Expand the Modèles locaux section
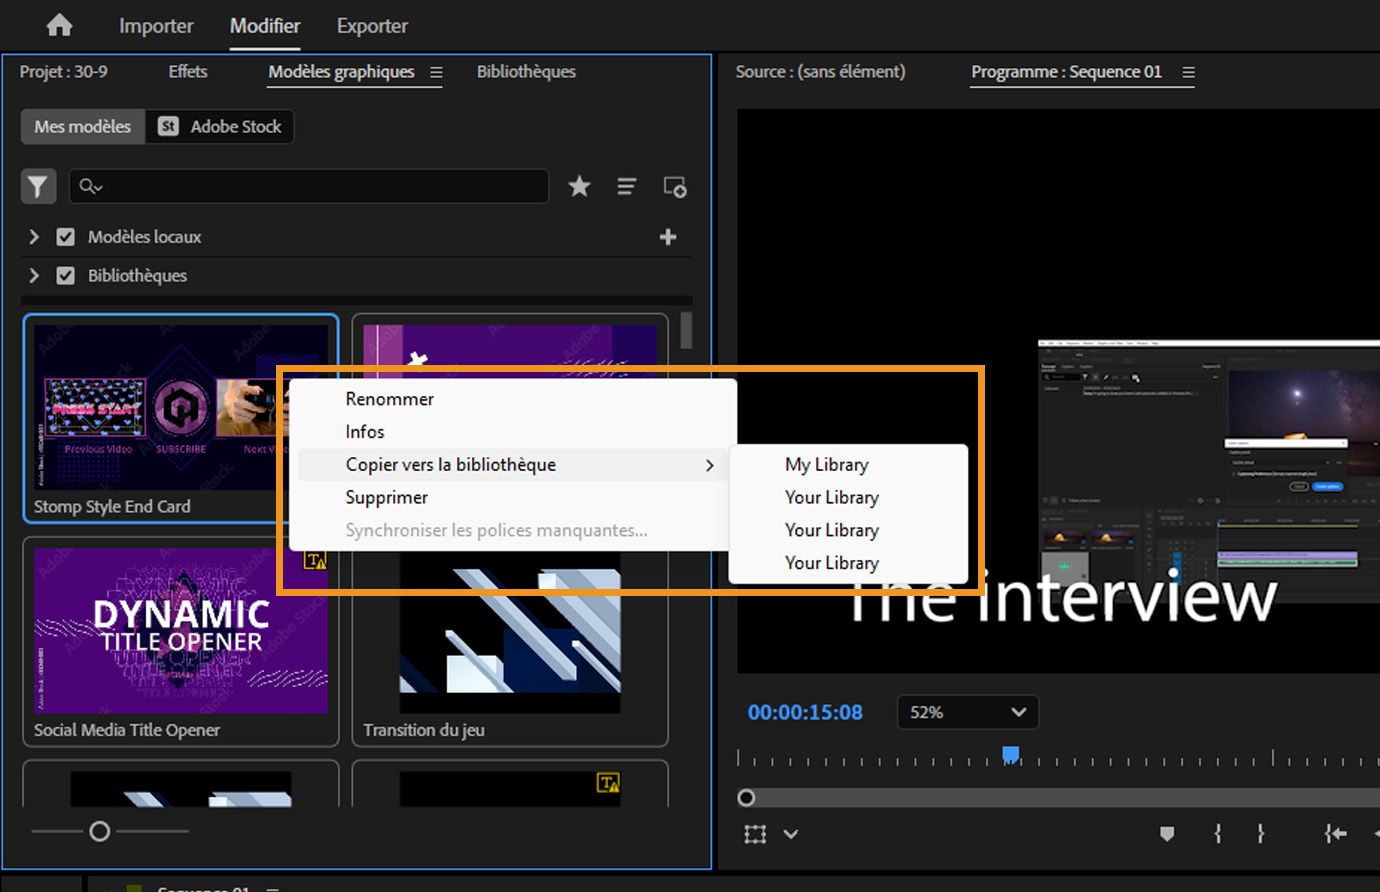1380x892 pixels. point(34,237)
